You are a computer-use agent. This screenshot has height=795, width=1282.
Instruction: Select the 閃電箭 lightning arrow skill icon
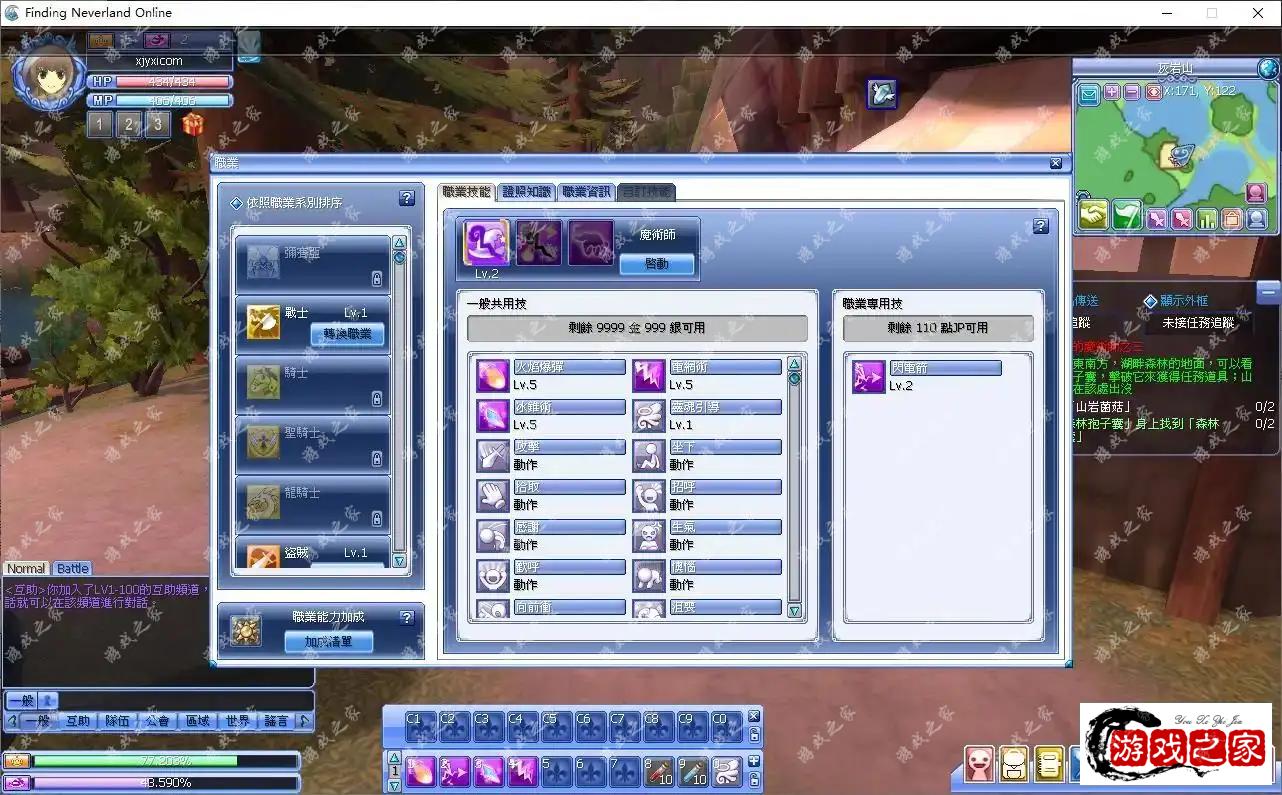(x=868, y=377)
